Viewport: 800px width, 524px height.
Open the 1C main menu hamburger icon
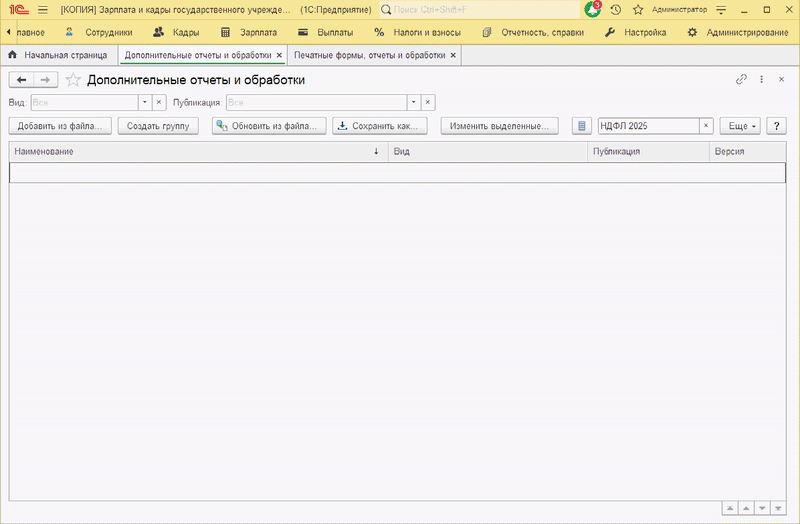point(43,10)
